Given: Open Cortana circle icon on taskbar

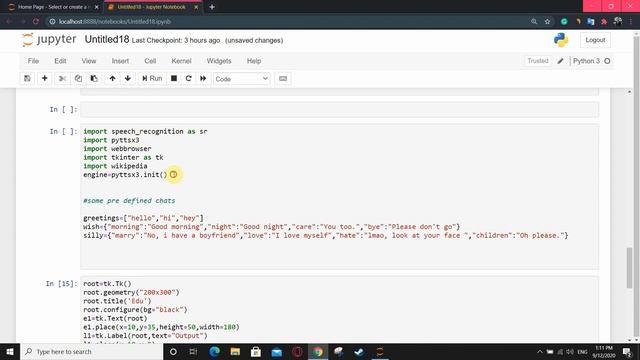Looking at the screenshot, I should click(173, 351).
